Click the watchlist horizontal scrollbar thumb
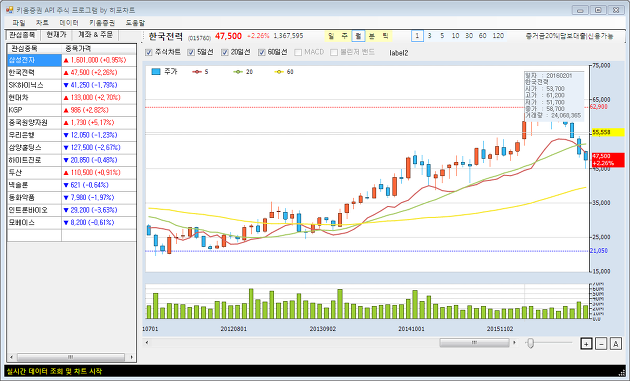Image resolution: width=630 pixels, height=381 pixels. tap(71, 357)
